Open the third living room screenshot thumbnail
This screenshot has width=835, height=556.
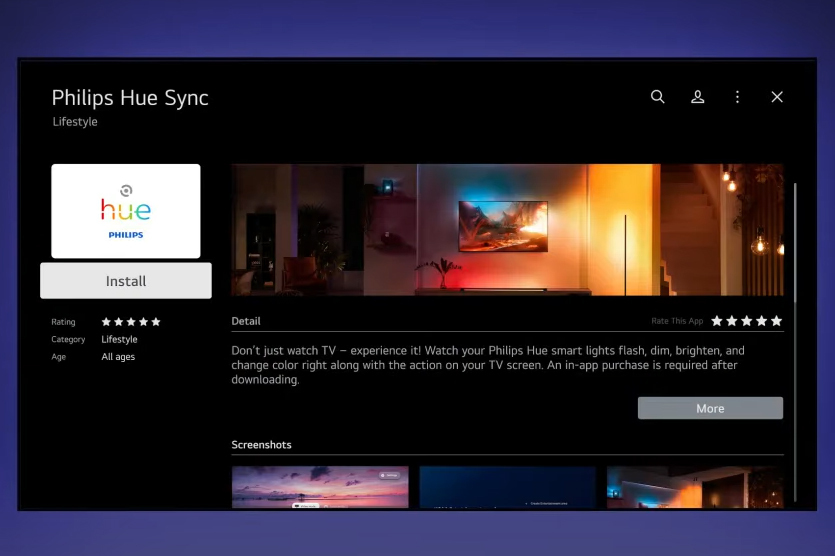695,487
